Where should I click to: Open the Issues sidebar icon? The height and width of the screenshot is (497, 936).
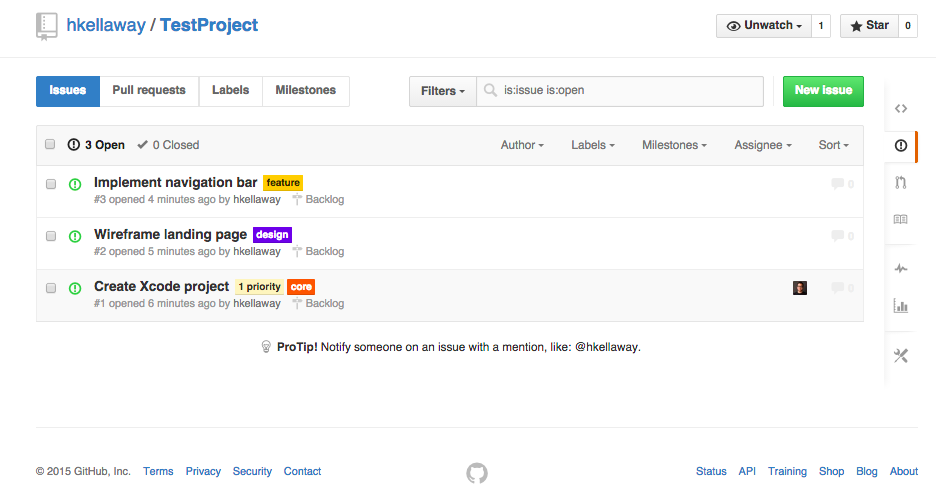coord(901,146)
